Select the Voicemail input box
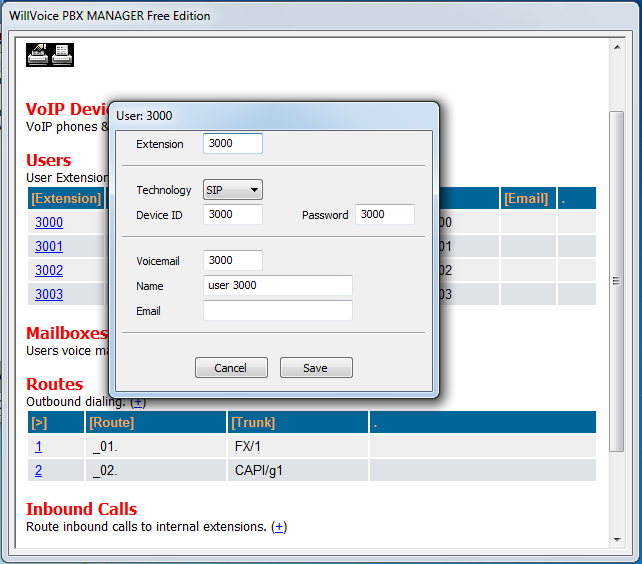The height and width of the screenshot is (564, 642). pyautogui.click(x=233, y=260)
